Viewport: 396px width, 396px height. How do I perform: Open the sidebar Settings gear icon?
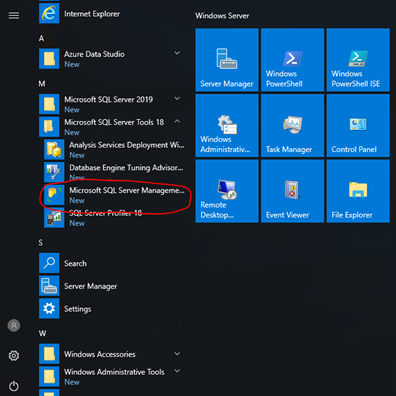(x=14, y=356)
